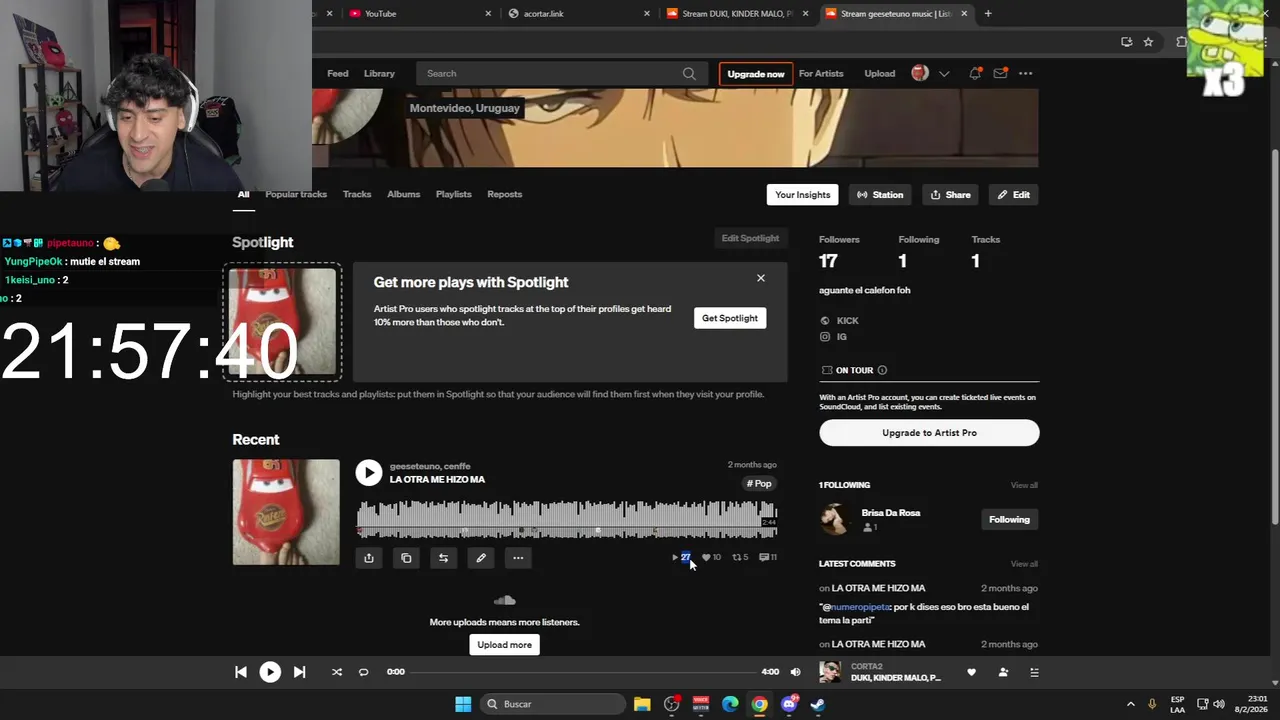Open Steam from taskbar
Image resolution: width=1280 pixels, height=720 pixels.
point(817,704)
